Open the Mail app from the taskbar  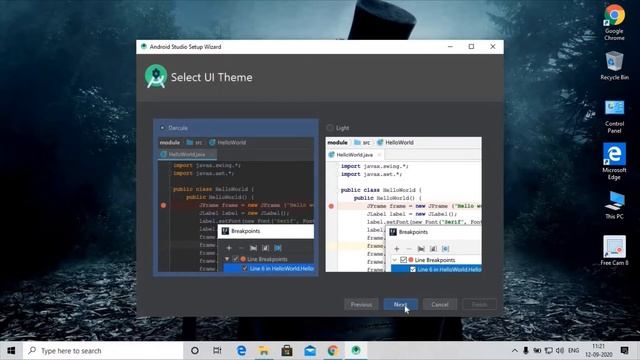[x=310, y=351]
